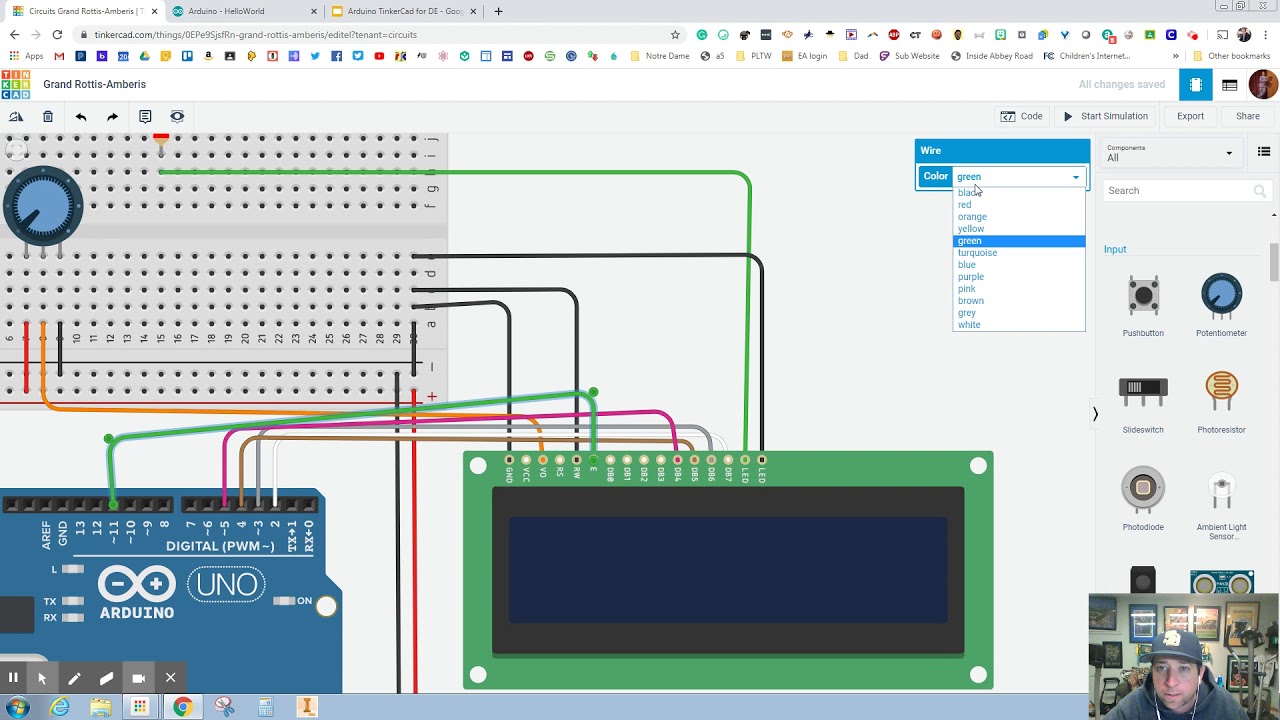The image size is (1280, 720).
Task: Pick blue wire color
Action: pyautogui.click(x=1019, y=265)
